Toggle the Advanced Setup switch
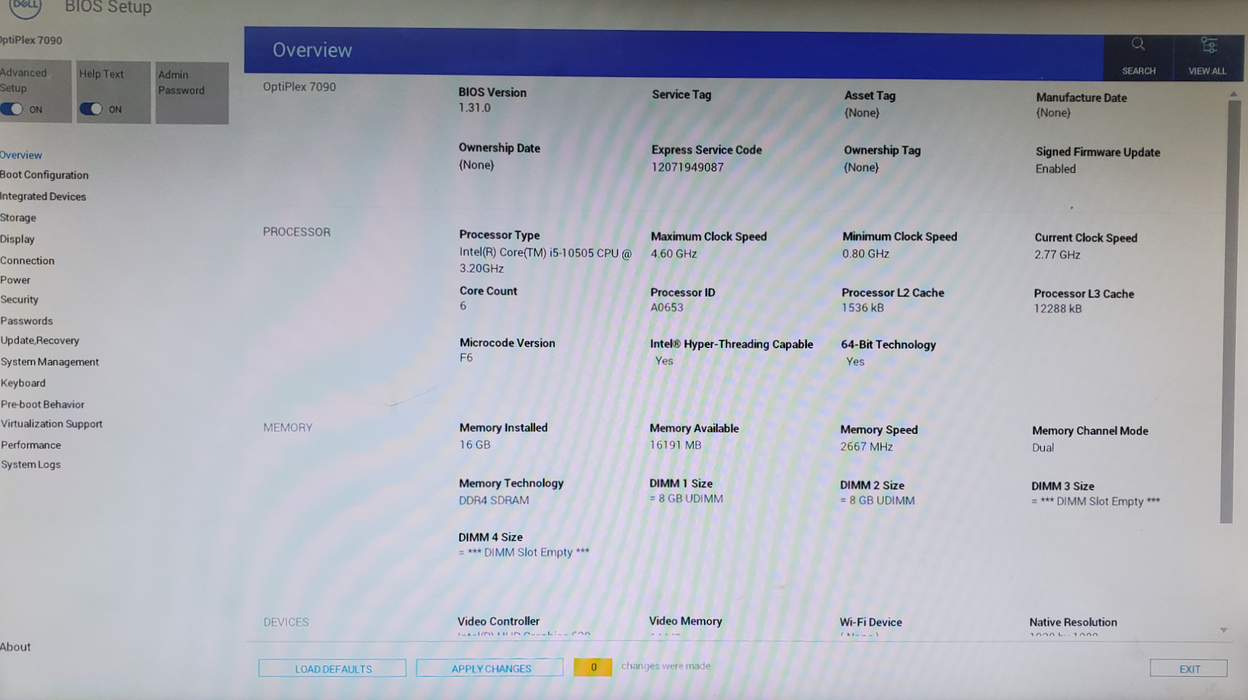The height and width of the screenshot is (700, 1248). coord(12,109)
